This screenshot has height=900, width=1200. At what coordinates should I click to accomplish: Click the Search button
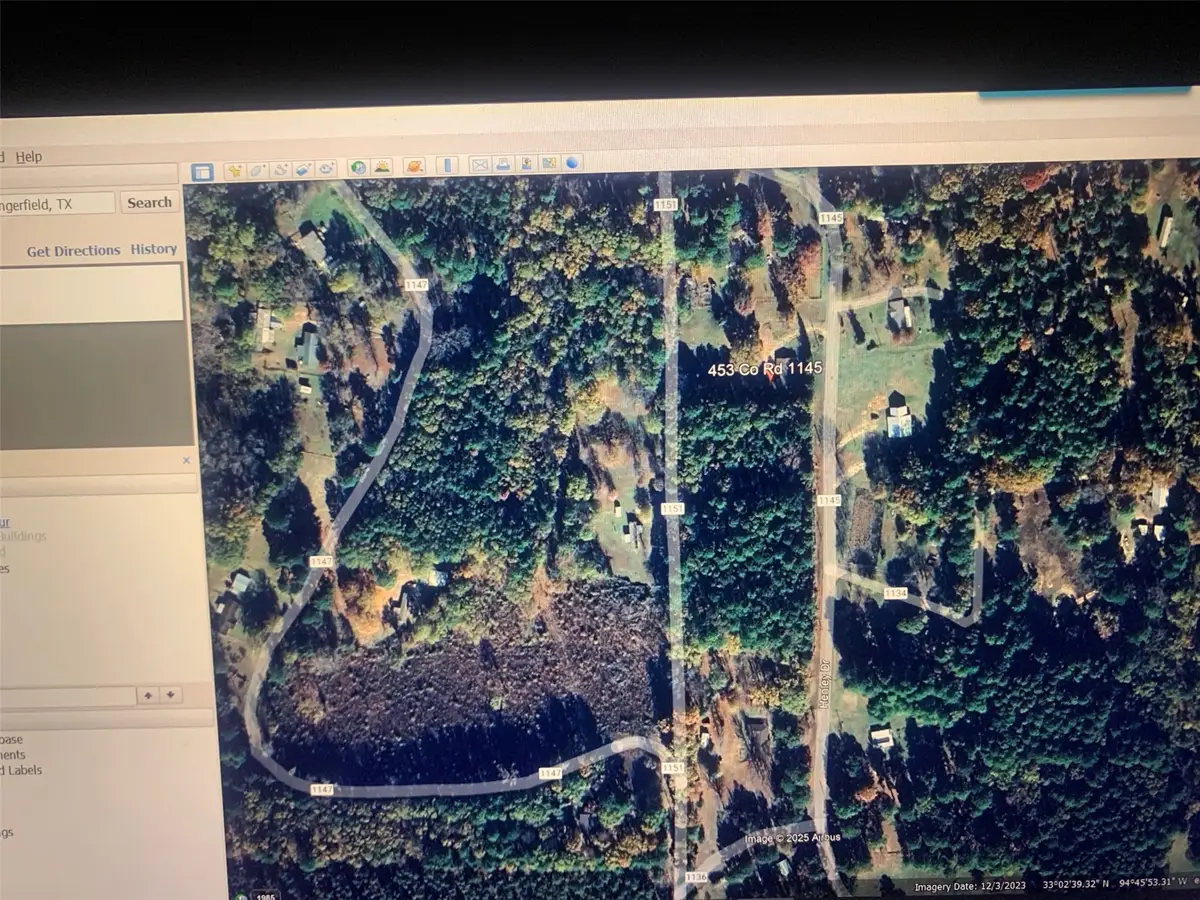point(149,202)
